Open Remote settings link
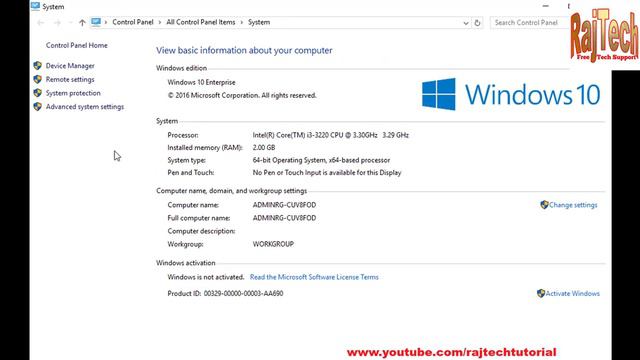The height and width of the screenshot is (360, 640). 70,79
